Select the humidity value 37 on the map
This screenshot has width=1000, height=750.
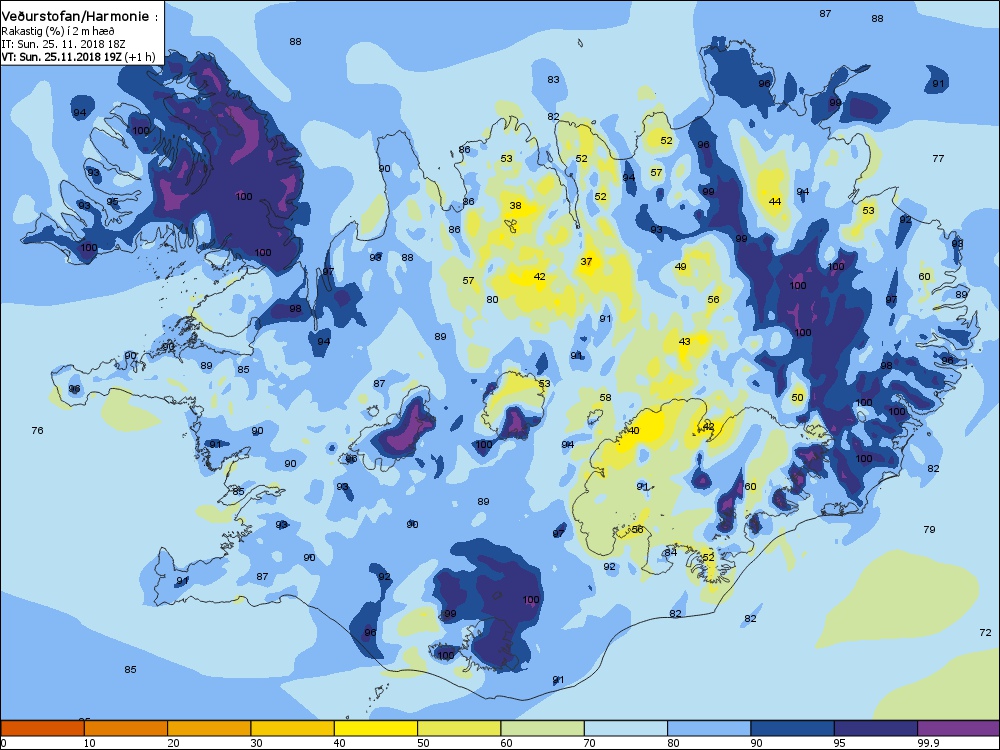click(x=586, y=261)
